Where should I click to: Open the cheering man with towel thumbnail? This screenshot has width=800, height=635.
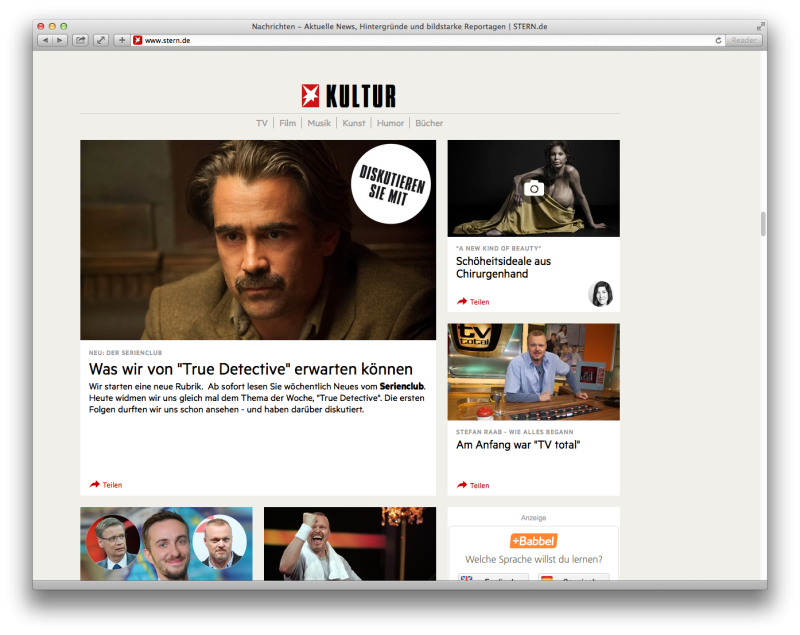(x=350, y=544)
